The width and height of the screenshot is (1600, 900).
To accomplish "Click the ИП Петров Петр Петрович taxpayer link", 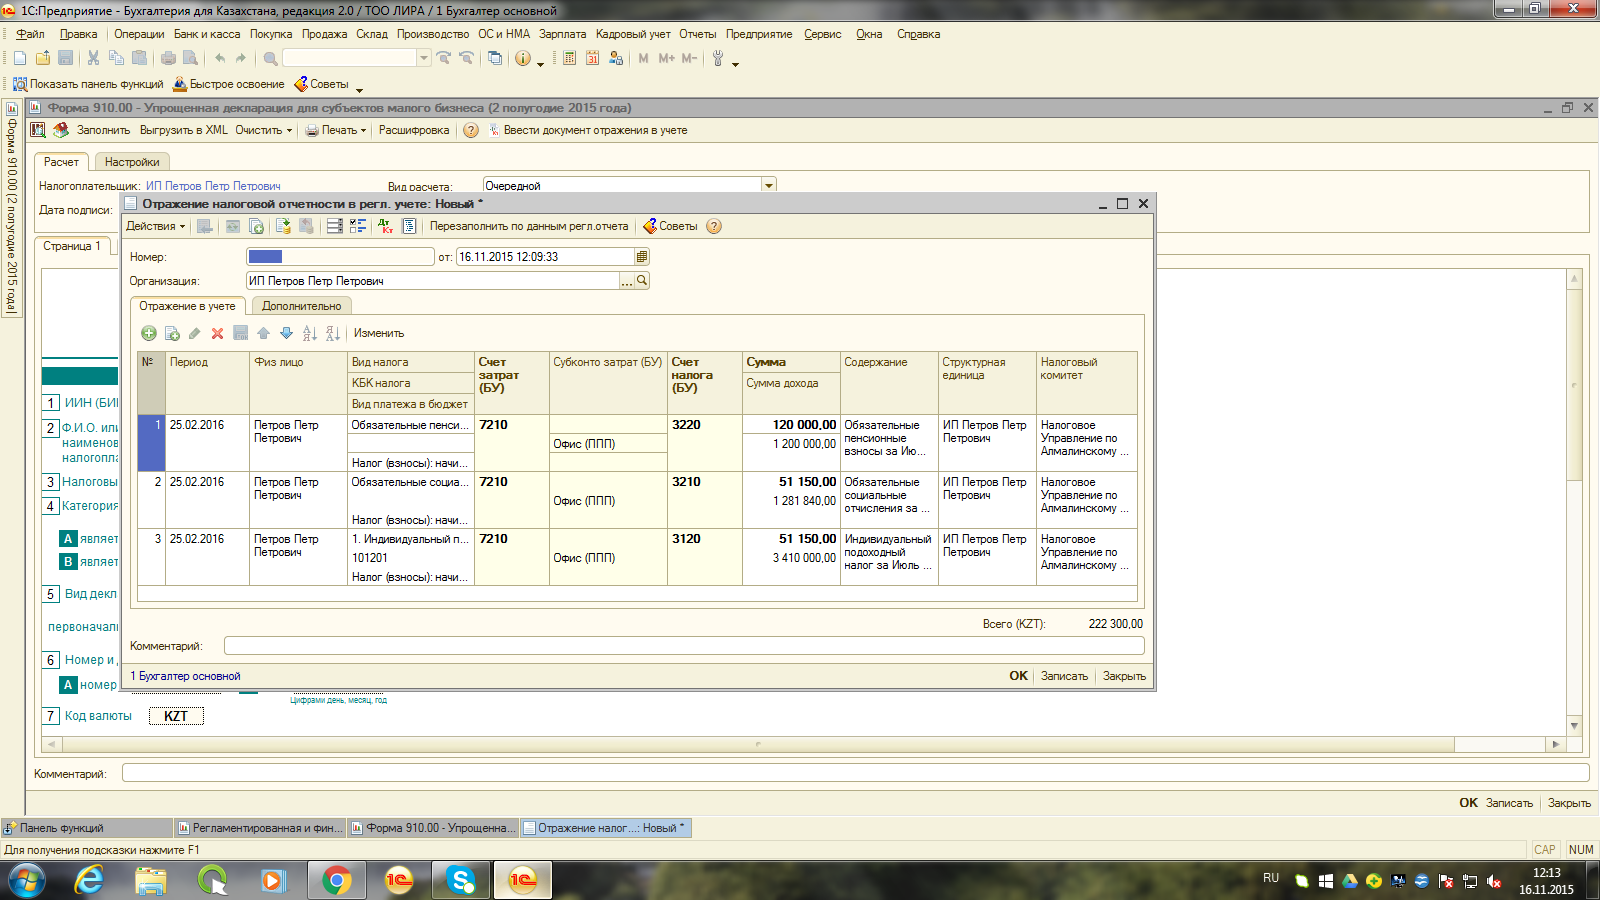I will (x=213, y=186).
